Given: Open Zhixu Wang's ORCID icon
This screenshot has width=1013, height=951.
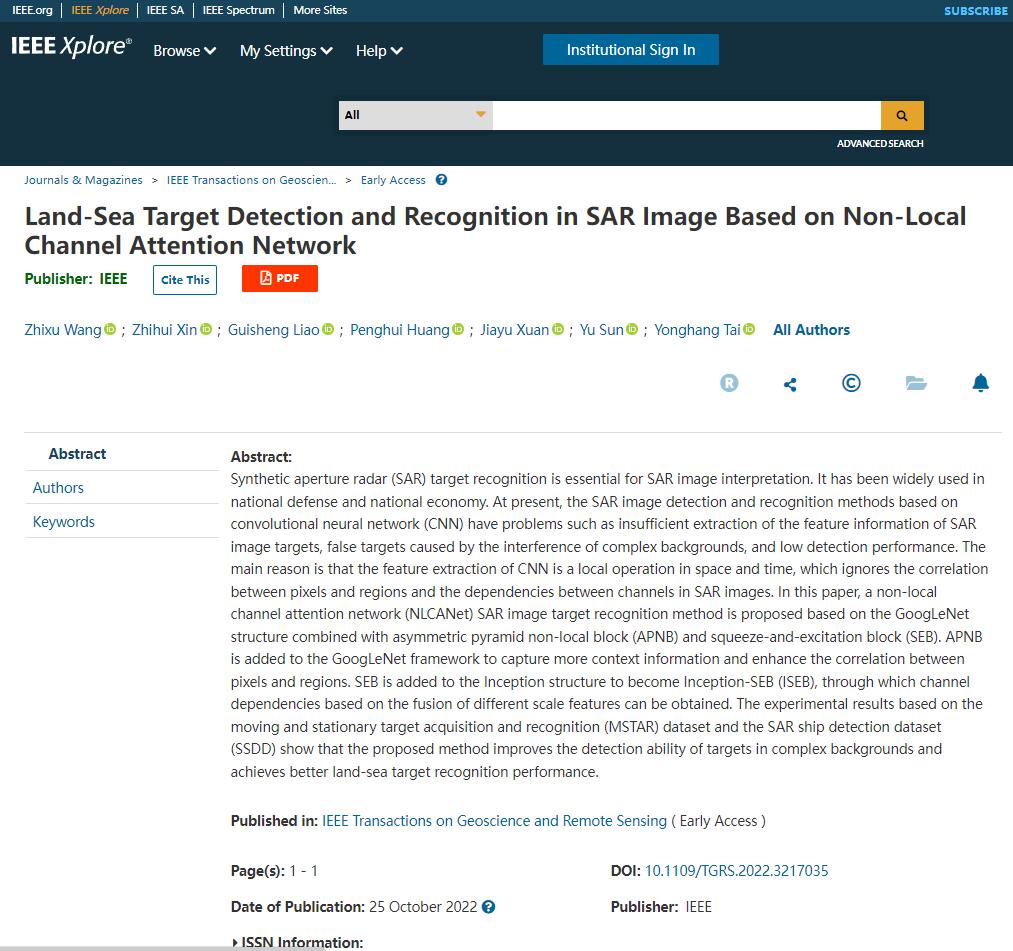Looking at the screenshot, I should [x=110, y=330].
